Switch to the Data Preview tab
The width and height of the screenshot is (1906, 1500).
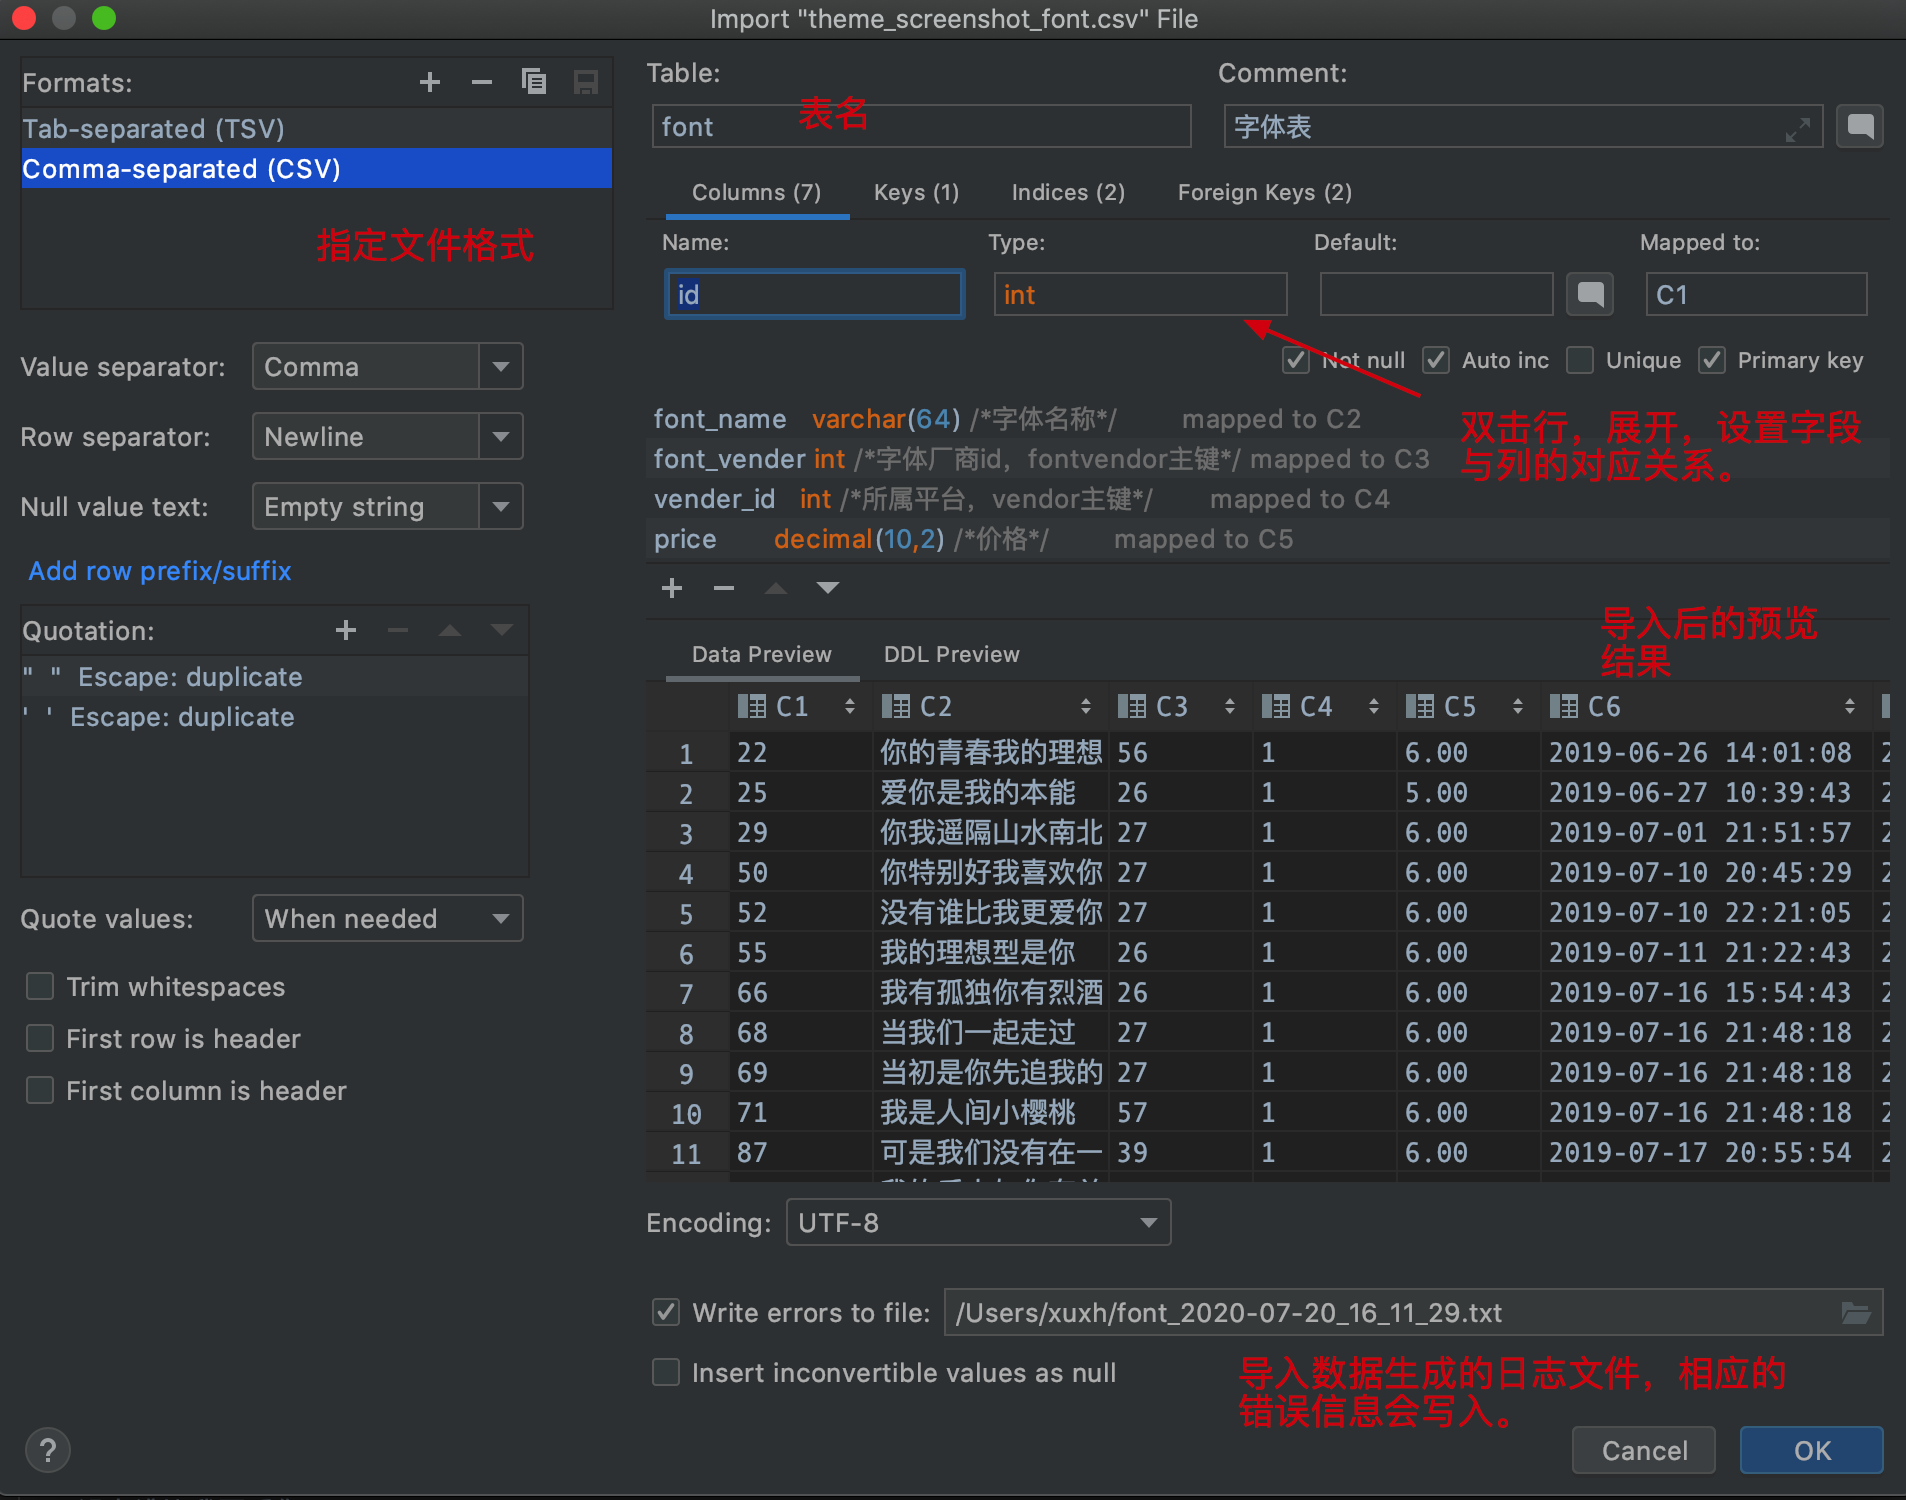pos(762,654)
